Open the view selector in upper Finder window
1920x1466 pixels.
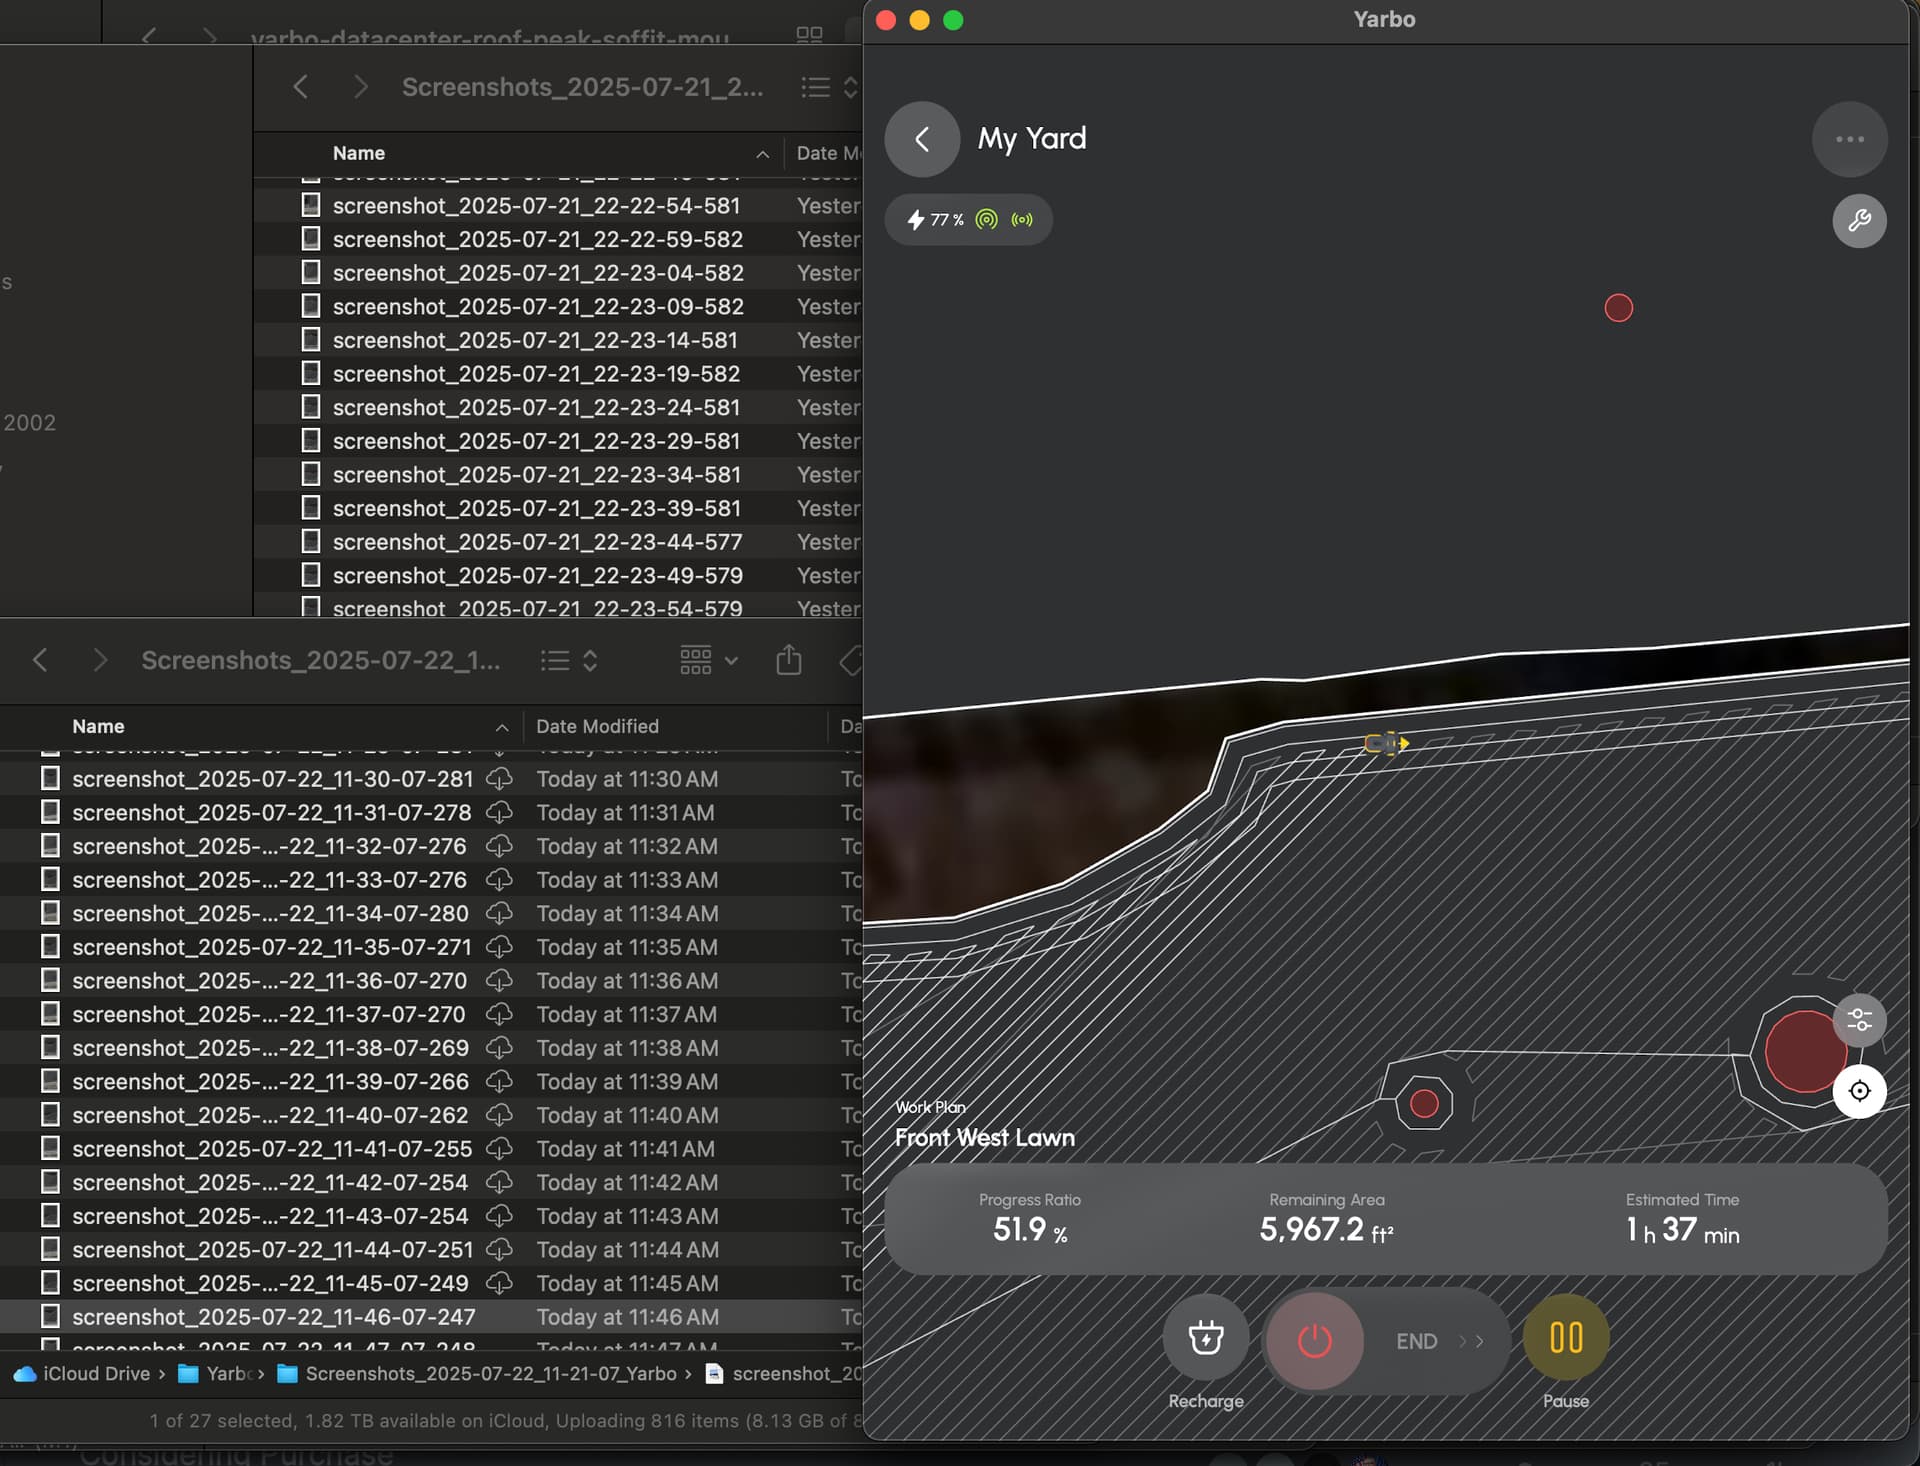828,87
